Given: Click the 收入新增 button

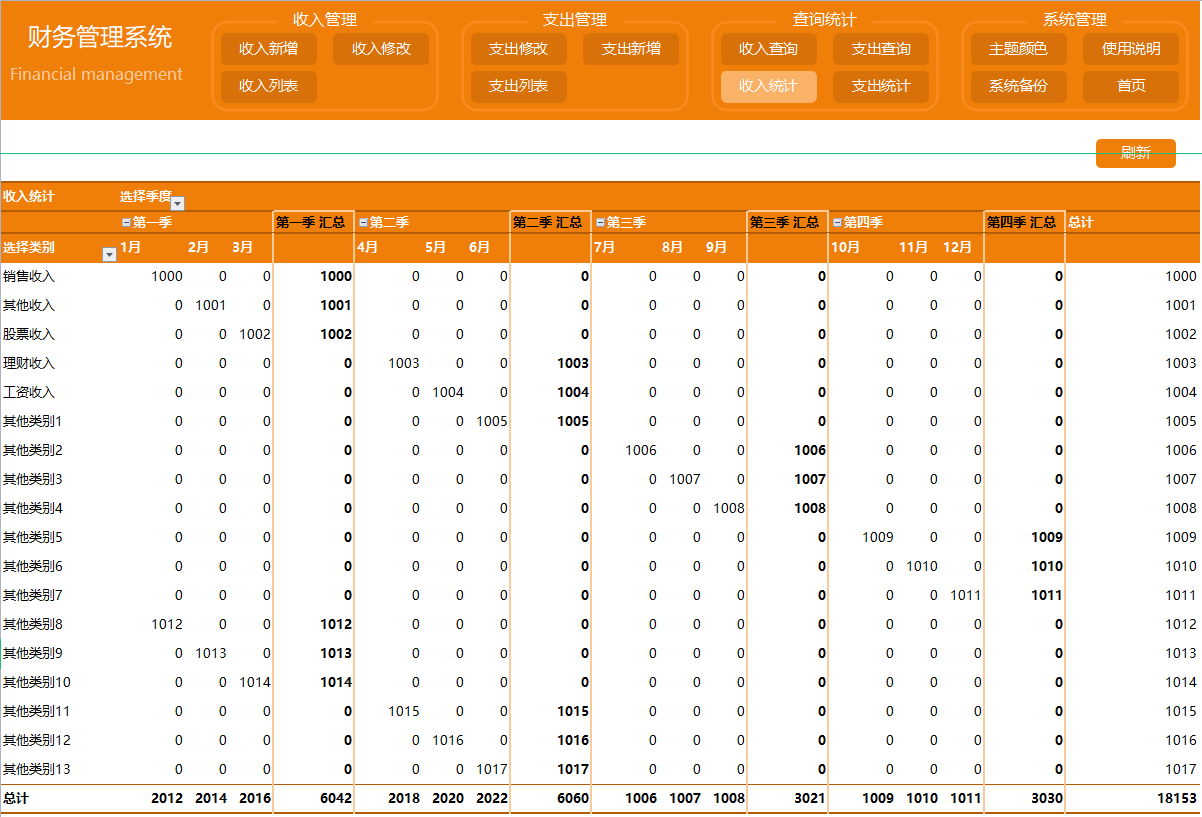Looking at the screenshot, I should 269,49.
